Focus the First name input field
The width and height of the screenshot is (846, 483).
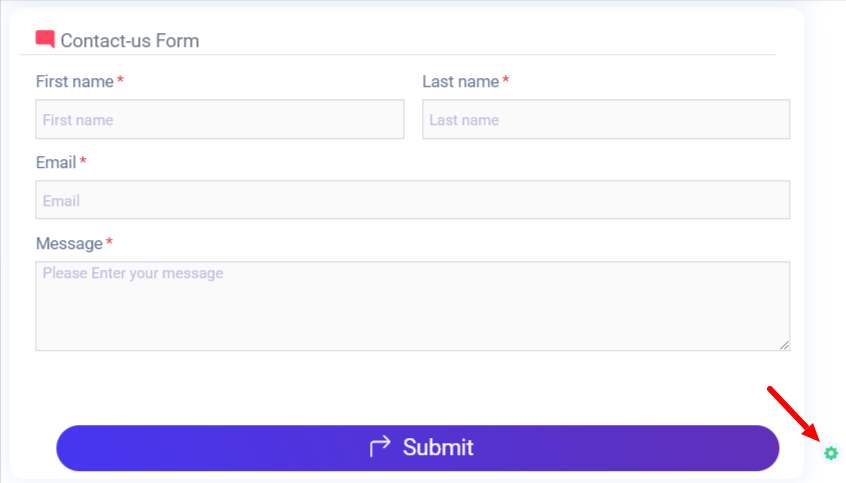pos(220,119)
